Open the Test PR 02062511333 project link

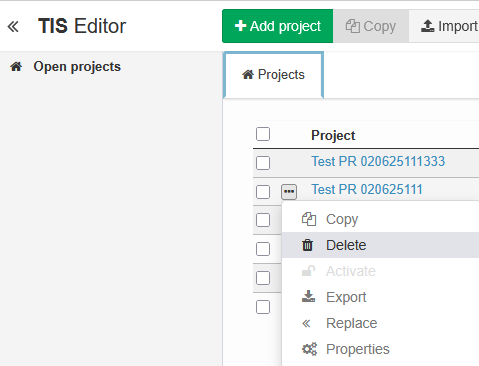(x=378, y=161)
